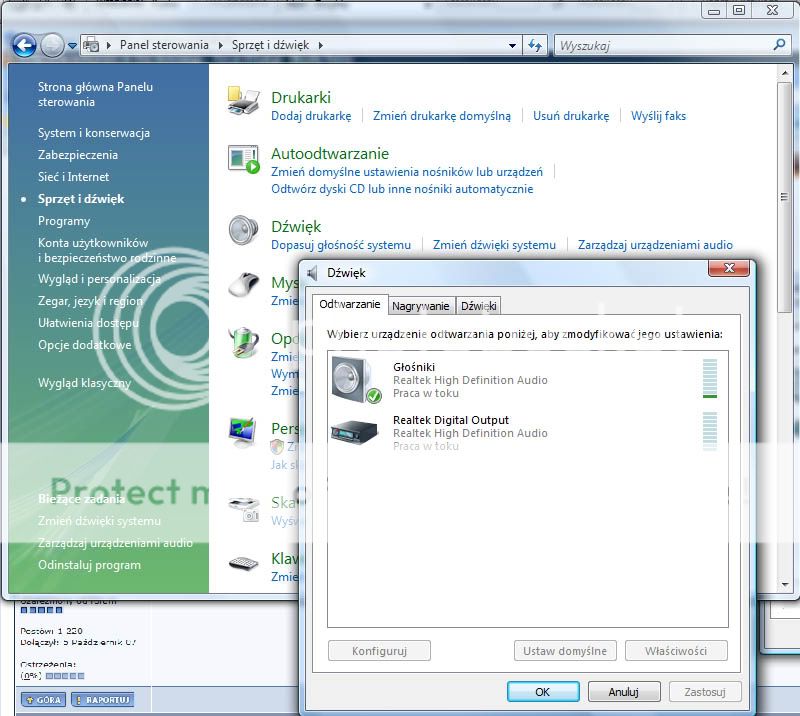
Task: Switch to the Nagrywanie tab
Action: (x=420, y=306)
